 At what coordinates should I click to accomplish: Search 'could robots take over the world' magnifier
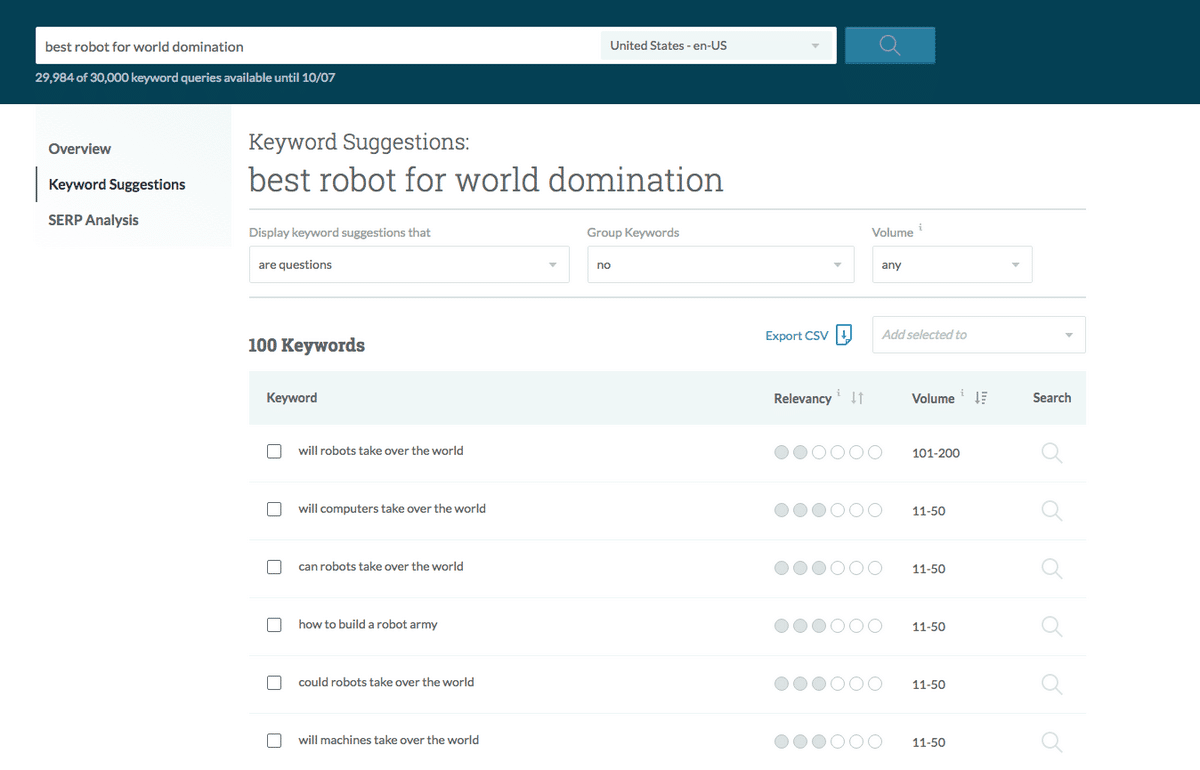pyautogui.click(x=1051, y=684)
